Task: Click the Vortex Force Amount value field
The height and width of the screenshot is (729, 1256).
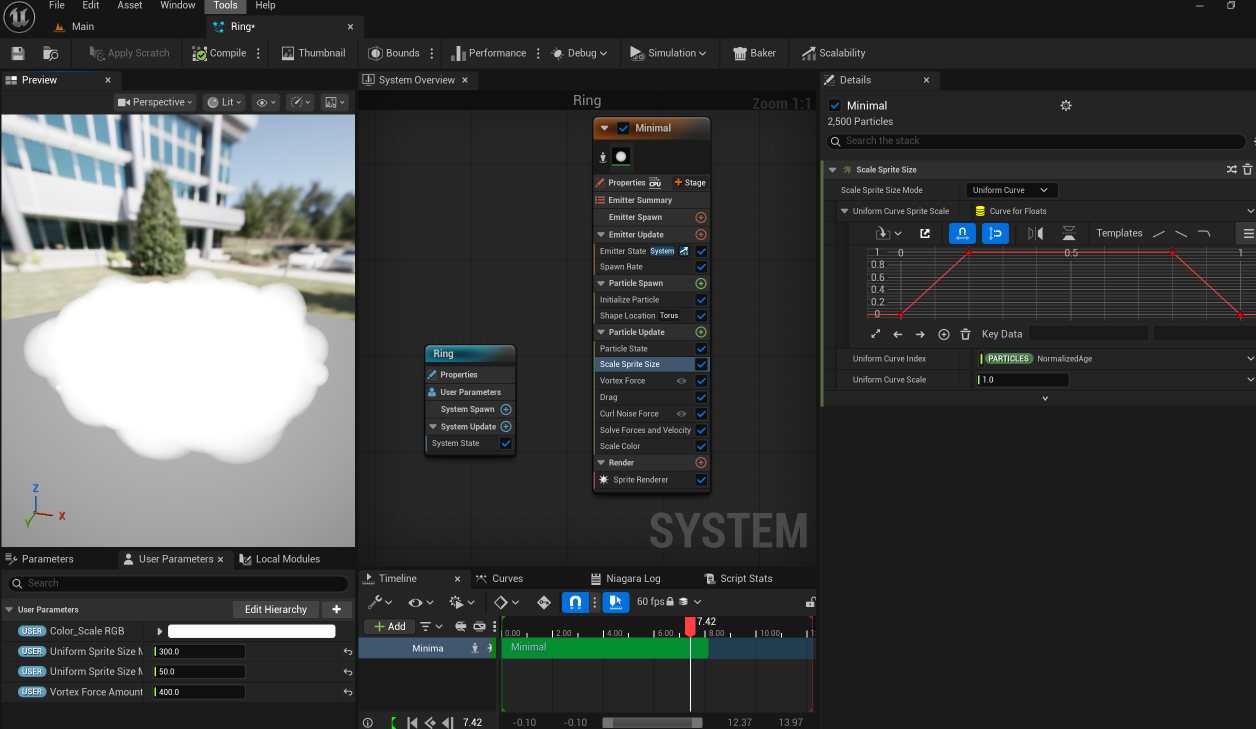Action: (198, 692)
